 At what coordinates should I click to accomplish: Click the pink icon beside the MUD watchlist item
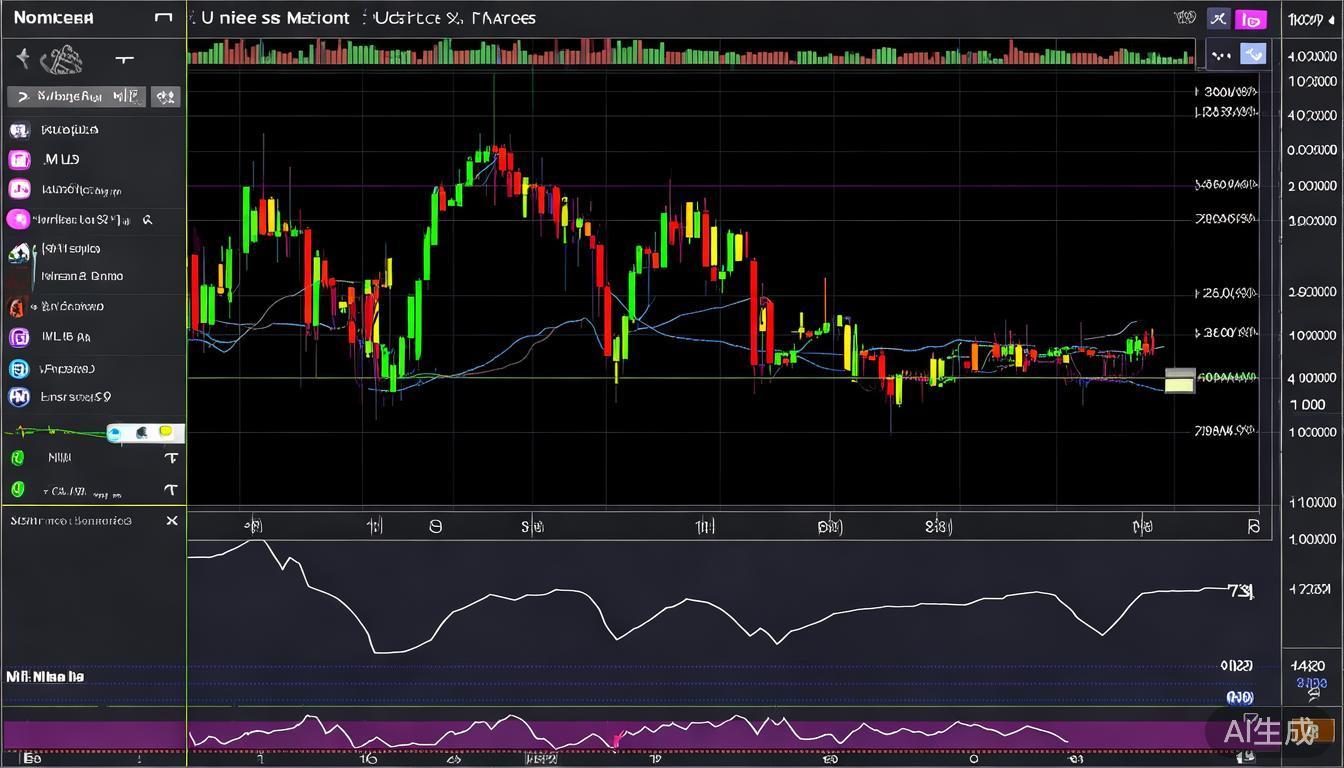coord(19,159)
